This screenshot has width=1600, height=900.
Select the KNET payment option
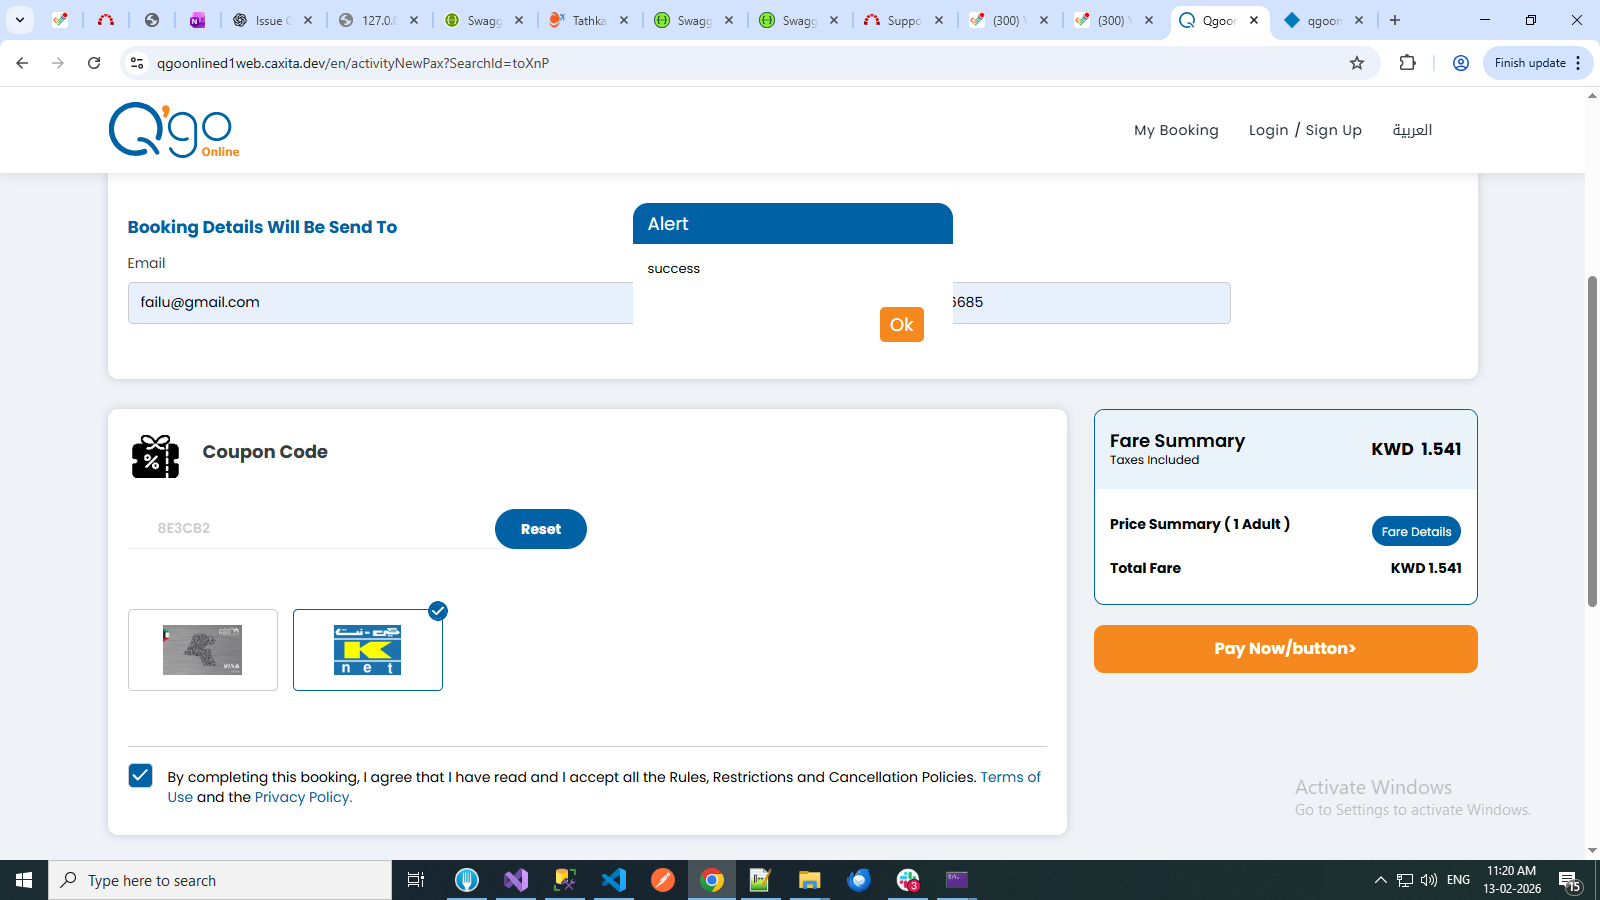[367, 650]
